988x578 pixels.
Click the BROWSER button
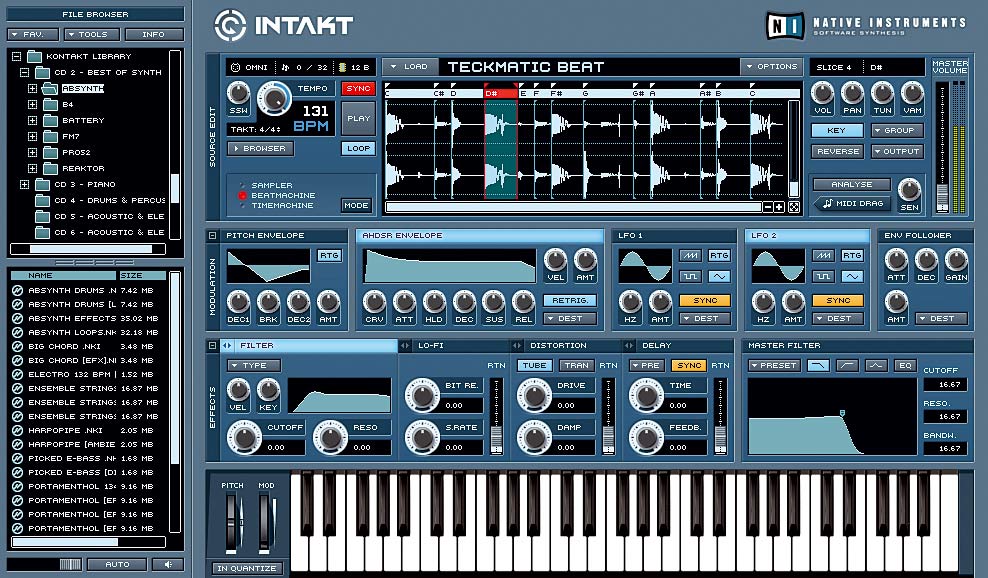pos(261,148)
